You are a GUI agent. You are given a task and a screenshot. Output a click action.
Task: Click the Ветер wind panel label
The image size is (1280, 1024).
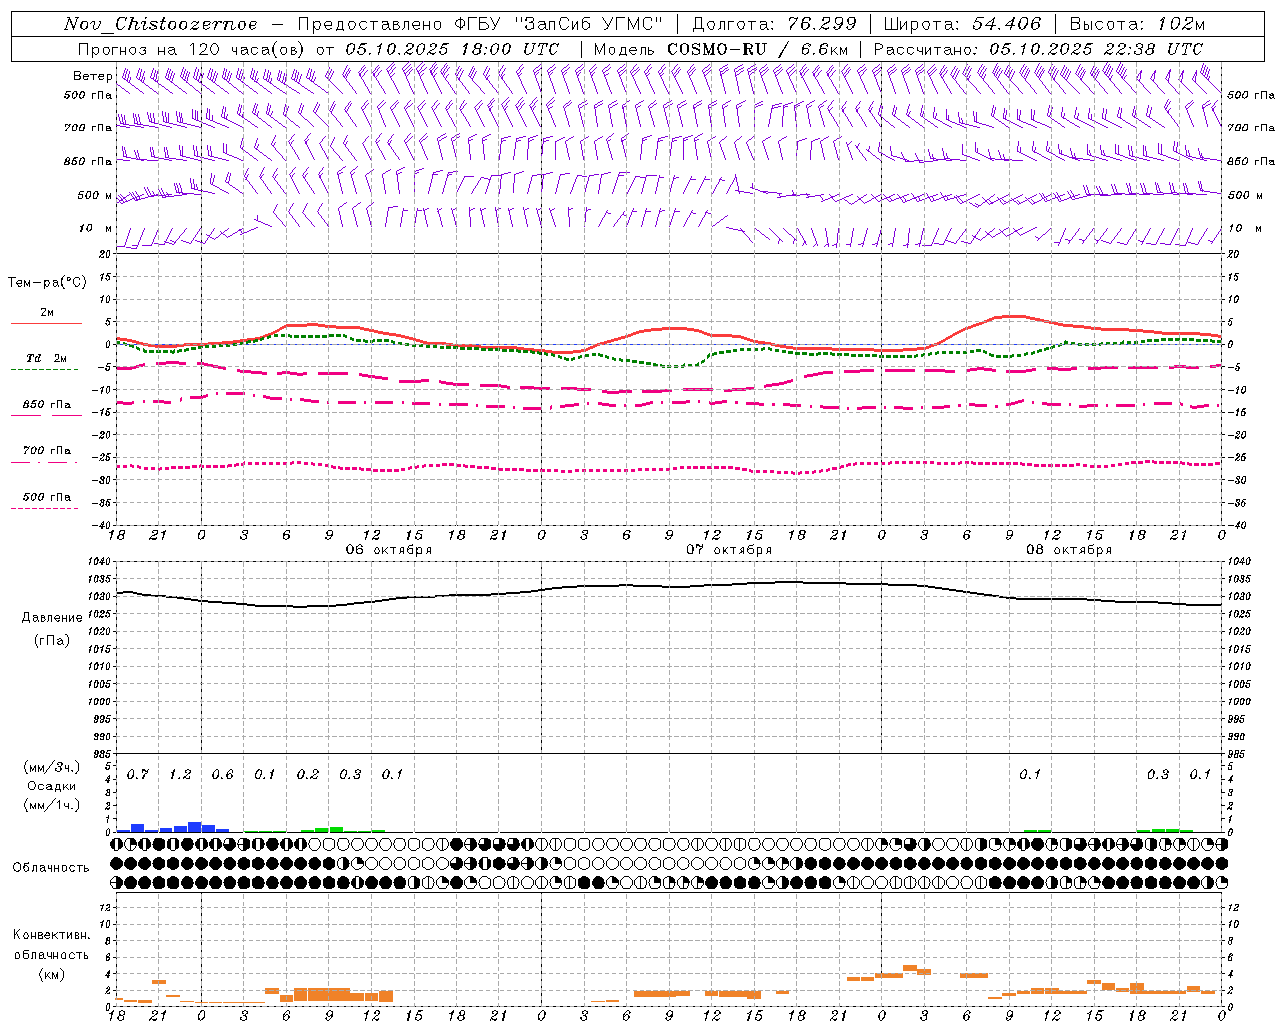click(92, 76)
